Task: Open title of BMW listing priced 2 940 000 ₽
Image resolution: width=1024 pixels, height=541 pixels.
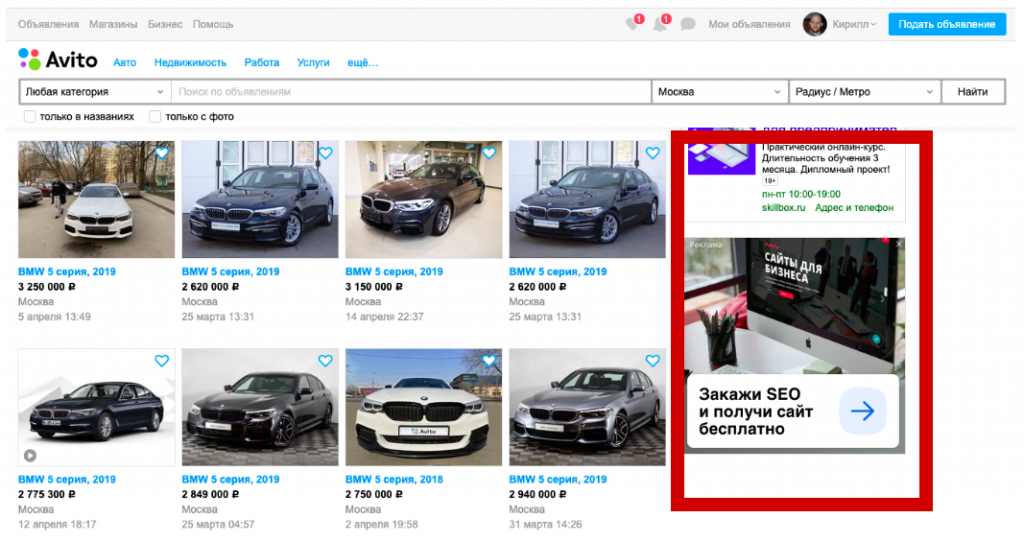Action: point(558,480)
